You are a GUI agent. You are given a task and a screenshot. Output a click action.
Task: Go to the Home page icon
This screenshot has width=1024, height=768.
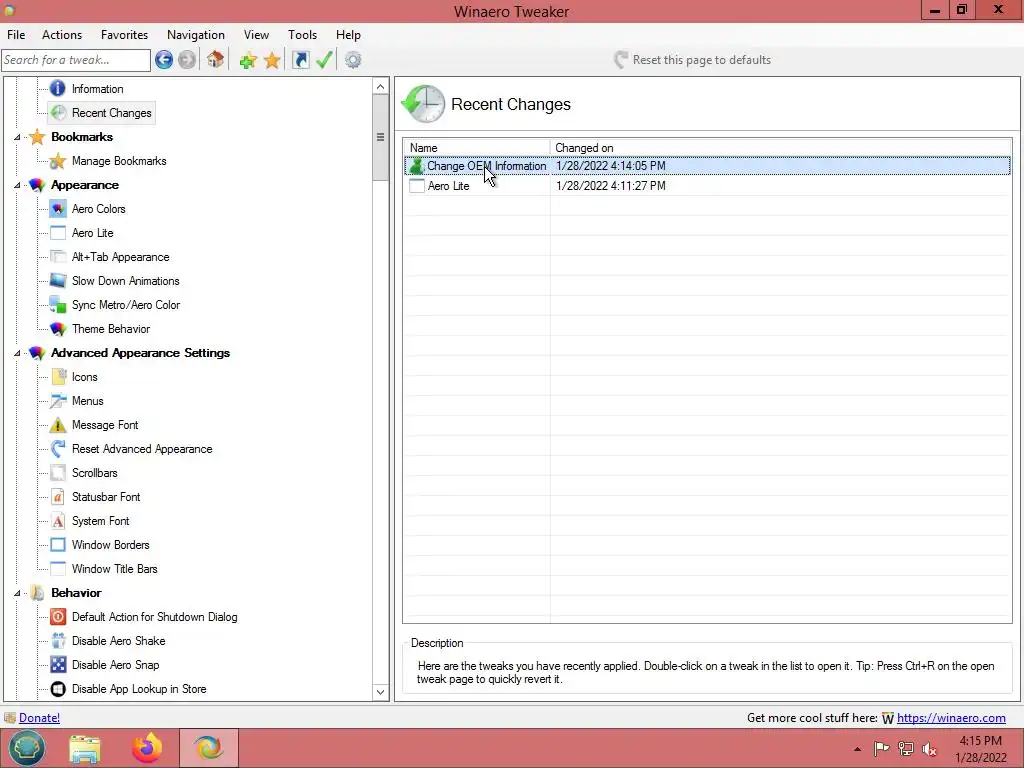216,60
